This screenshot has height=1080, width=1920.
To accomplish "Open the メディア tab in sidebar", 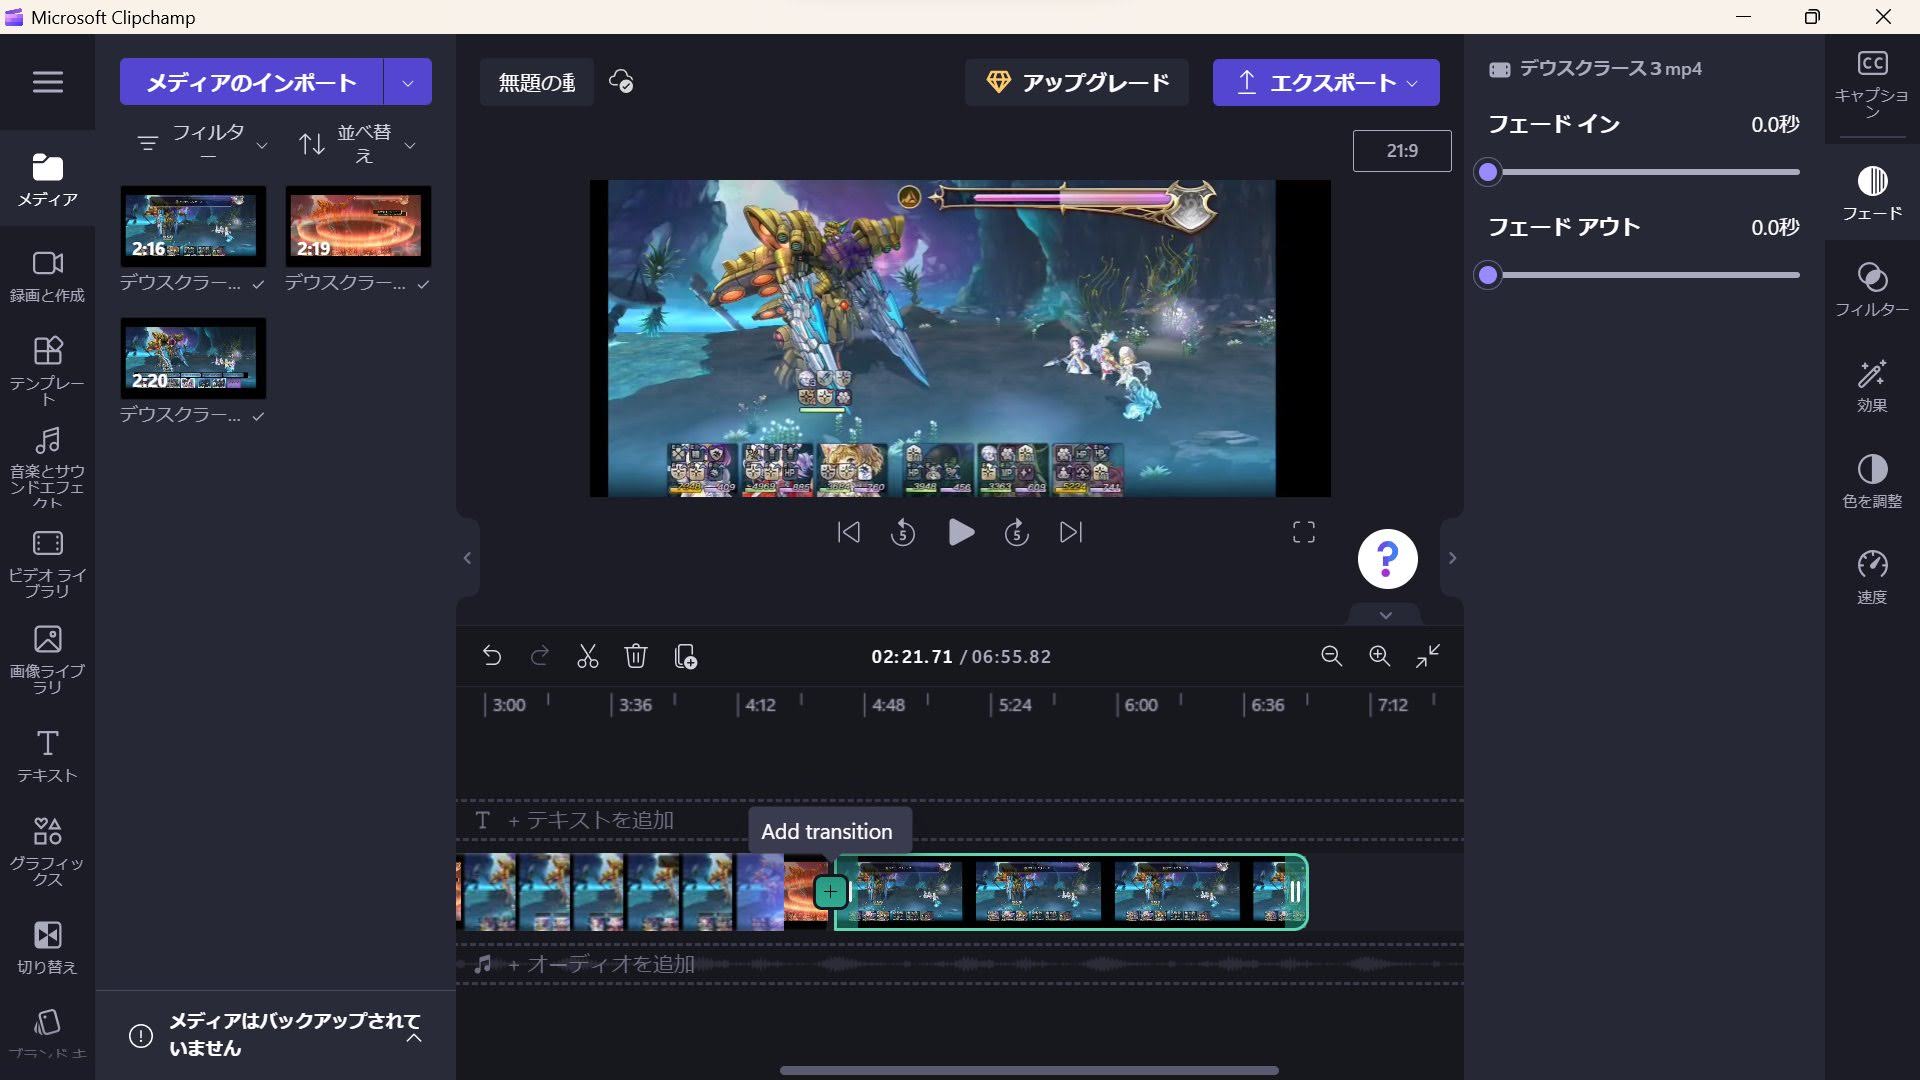I will [47, 180].
